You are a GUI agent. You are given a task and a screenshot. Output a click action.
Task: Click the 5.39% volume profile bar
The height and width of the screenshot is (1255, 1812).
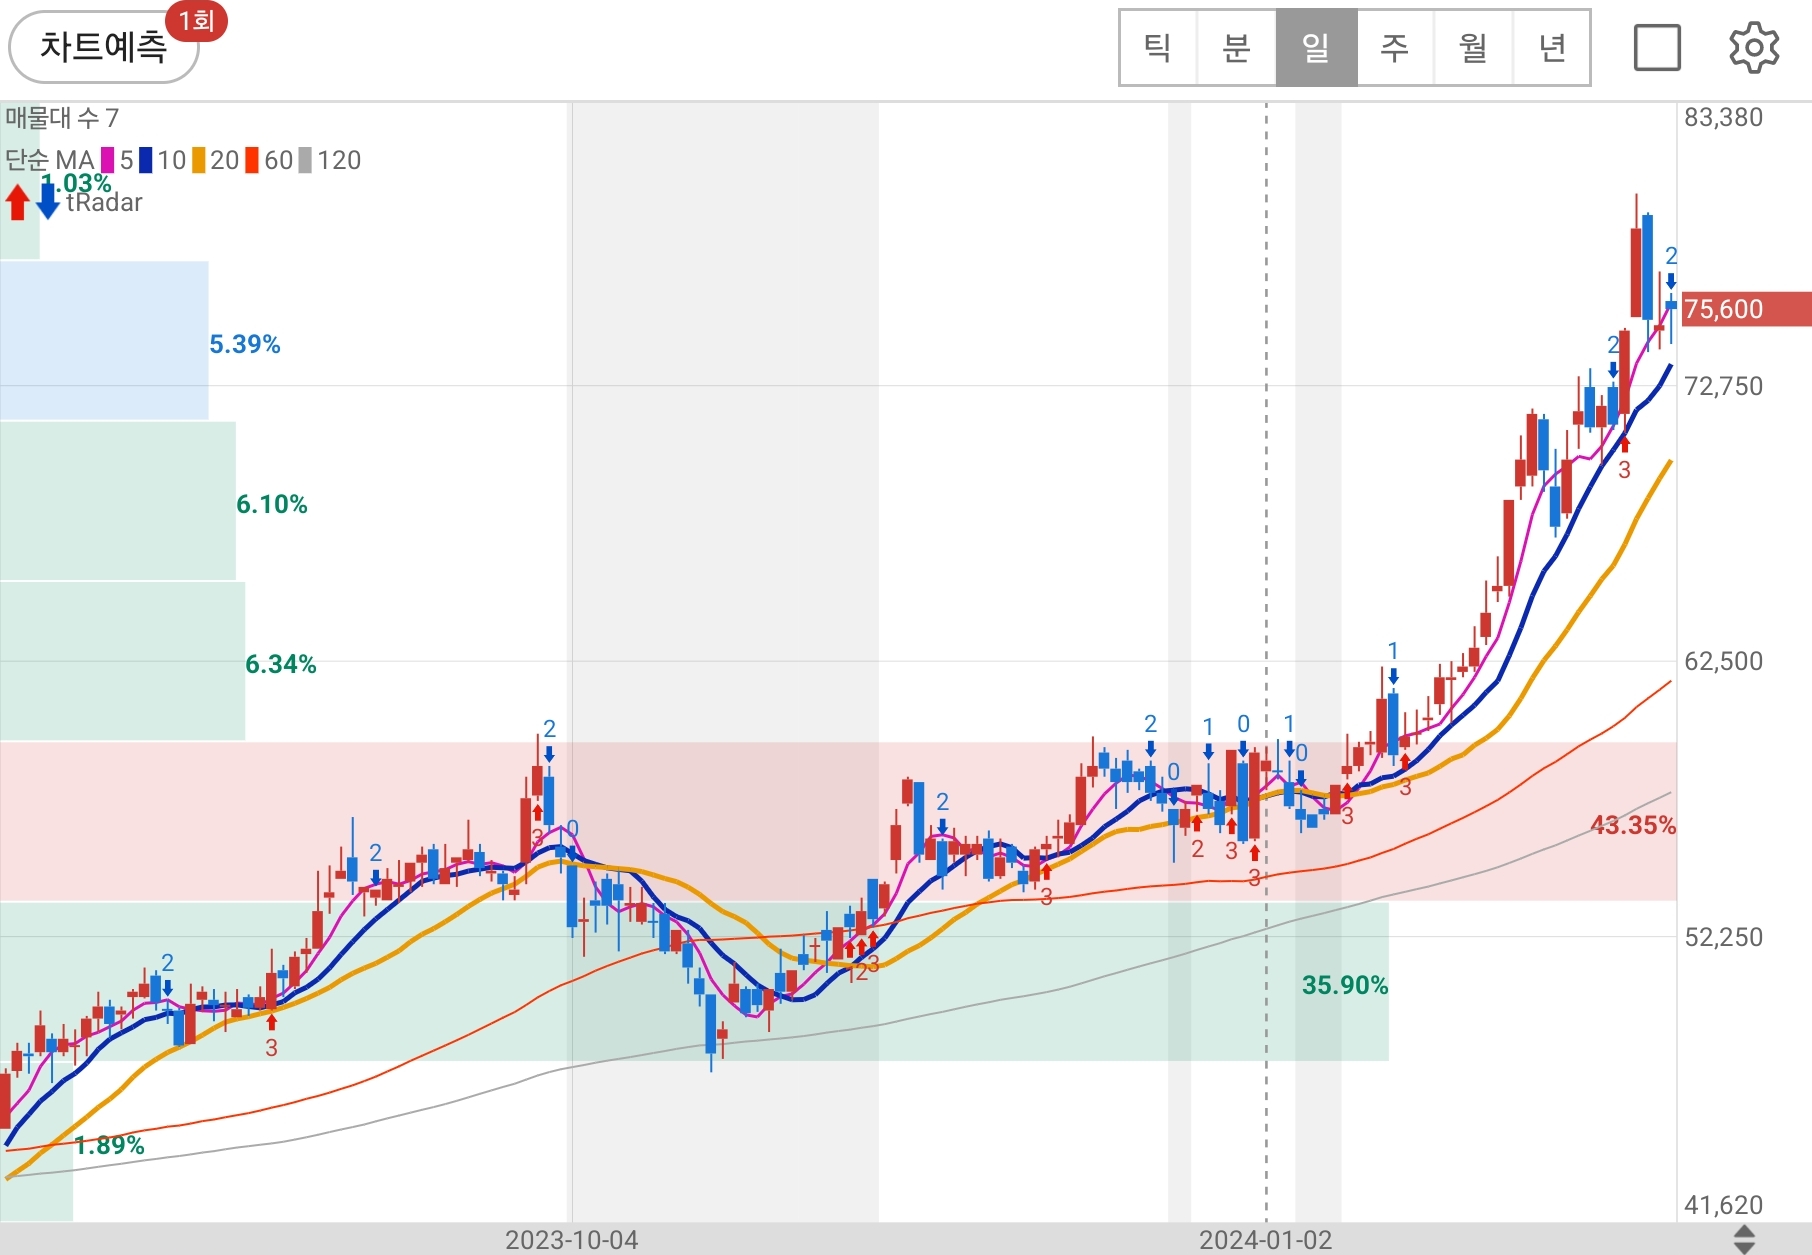[104, 341]
